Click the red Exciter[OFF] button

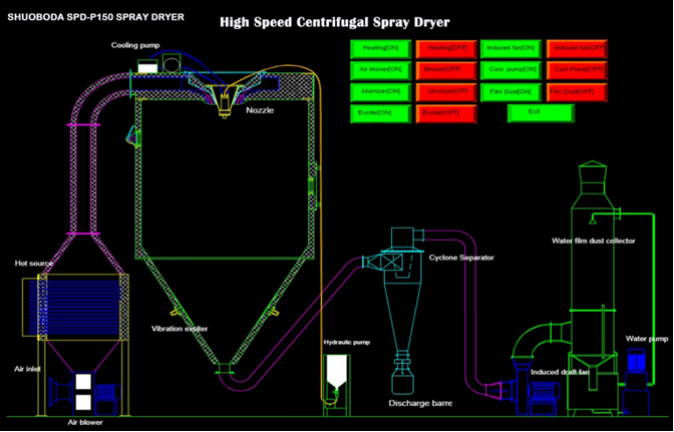click(x=447, y=113)
